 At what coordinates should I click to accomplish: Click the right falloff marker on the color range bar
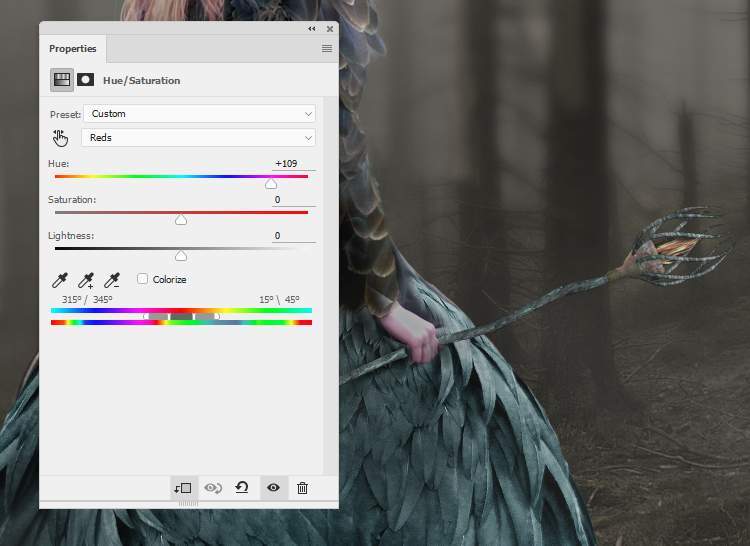(x=217, y=317)
